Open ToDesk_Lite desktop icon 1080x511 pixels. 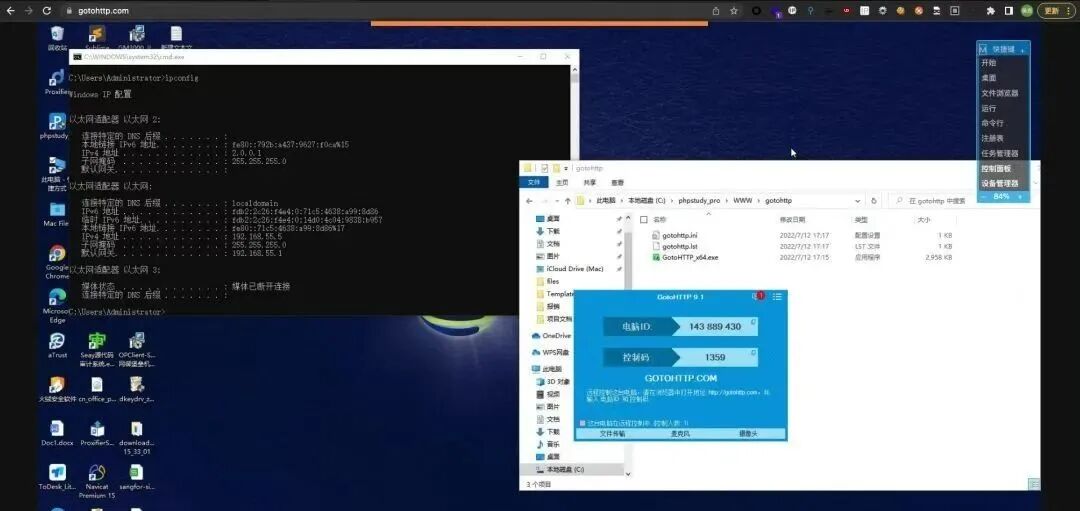[x=57, y=477]
